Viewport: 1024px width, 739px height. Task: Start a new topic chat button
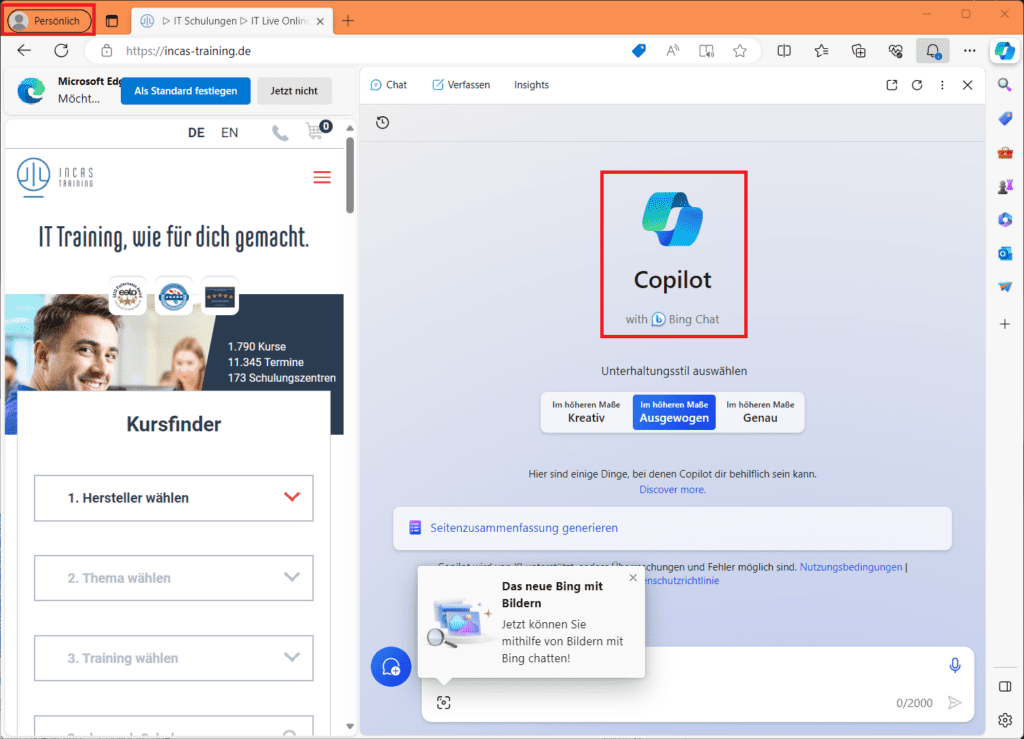(391, 667)
